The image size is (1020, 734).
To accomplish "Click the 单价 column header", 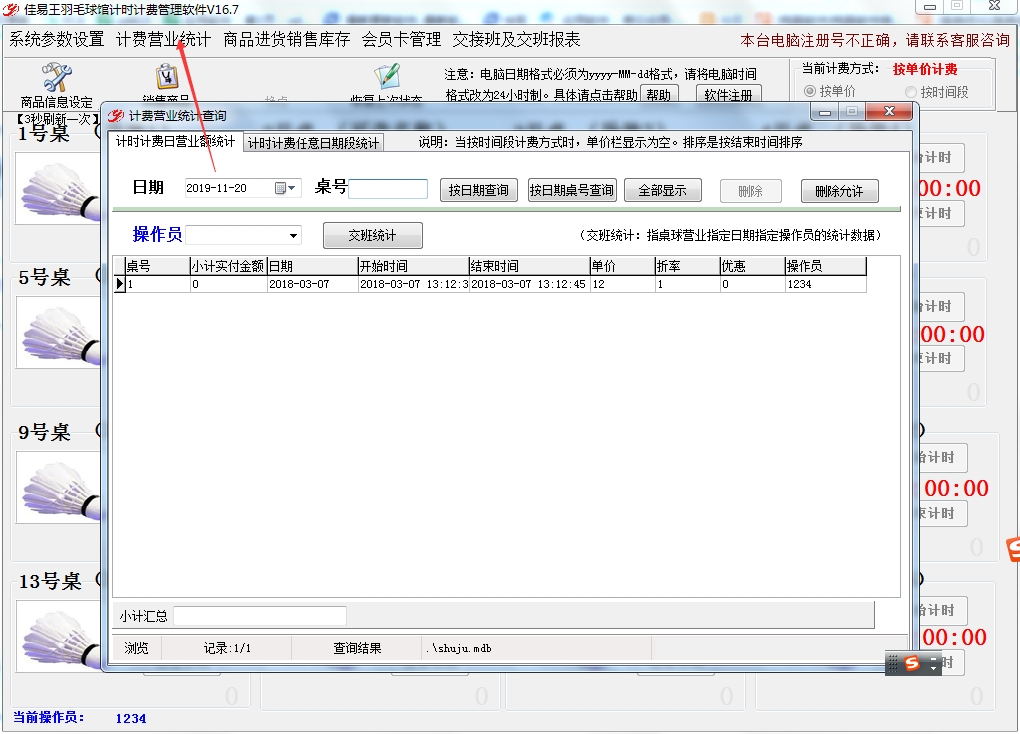I will click(623, 265).
